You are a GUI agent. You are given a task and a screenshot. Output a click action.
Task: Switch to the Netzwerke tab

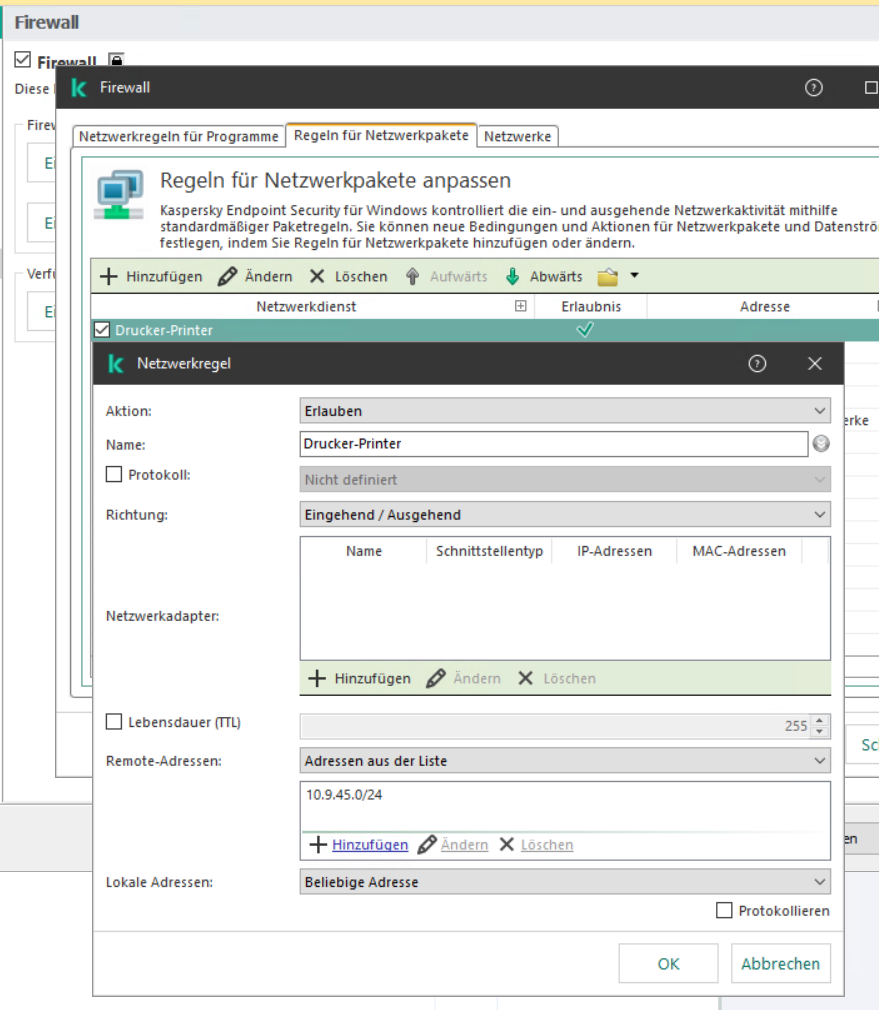[517, 136]
